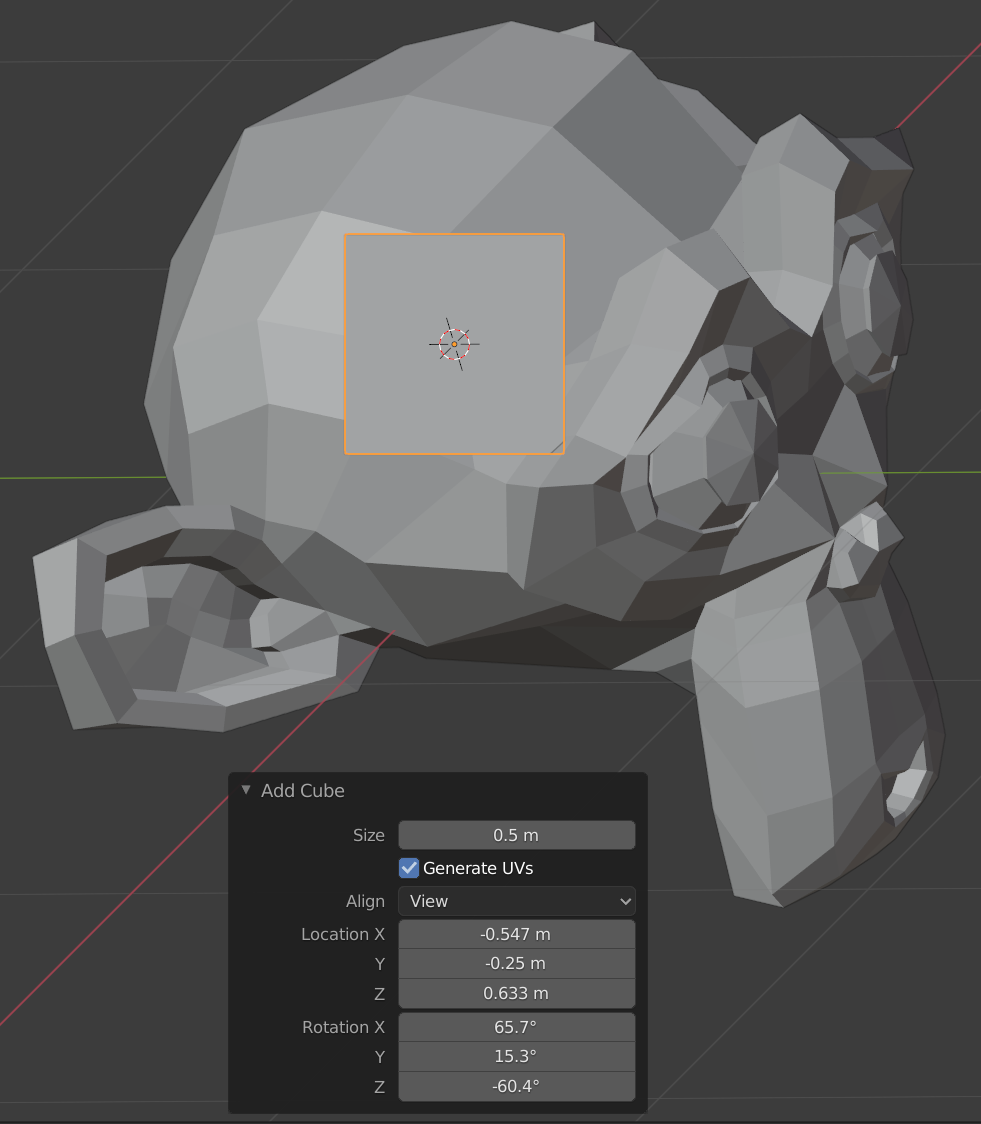Viewport: 981px width, 1124px height.
Task: Click the cube's orange origin point
Action: click(453, 343)
